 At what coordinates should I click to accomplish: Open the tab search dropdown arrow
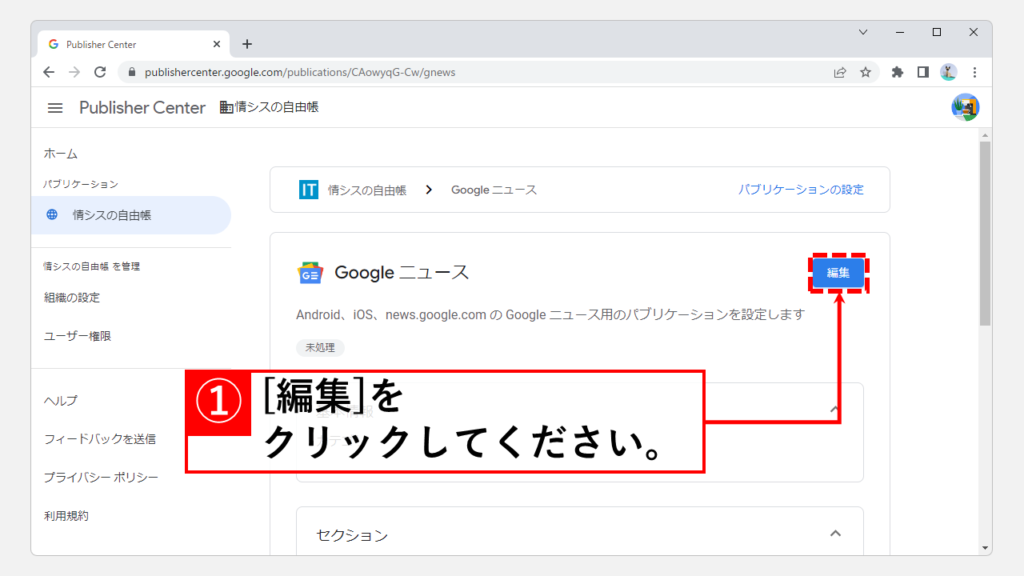863,32
